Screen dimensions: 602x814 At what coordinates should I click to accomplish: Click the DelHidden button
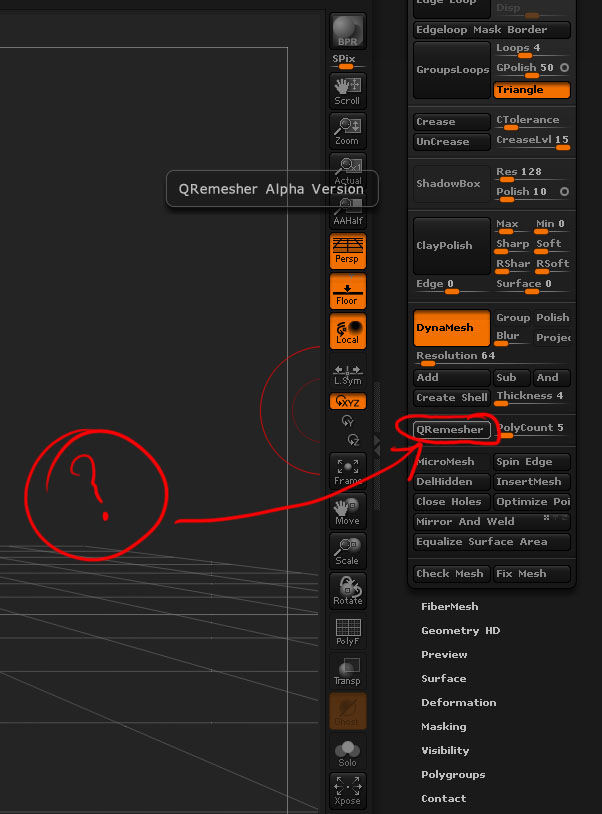pyautogui.click(x=452, y=481)
